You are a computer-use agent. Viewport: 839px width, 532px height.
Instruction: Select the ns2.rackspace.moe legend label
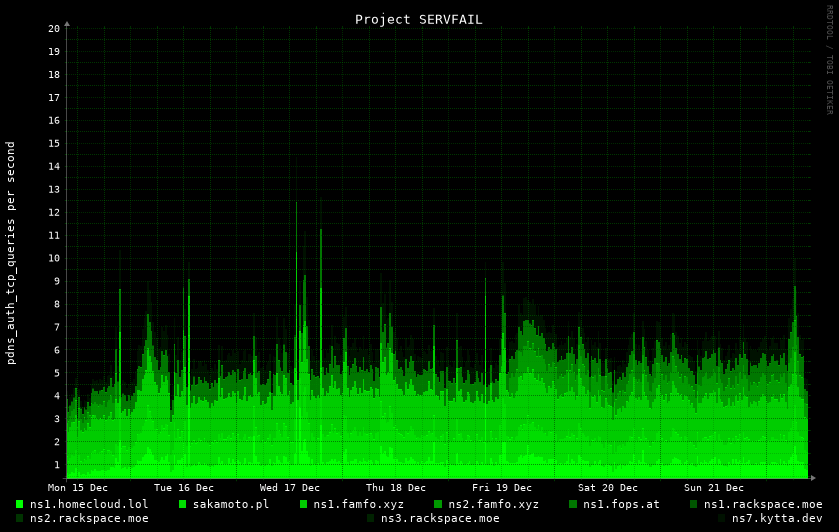click(x=89, y=518)
